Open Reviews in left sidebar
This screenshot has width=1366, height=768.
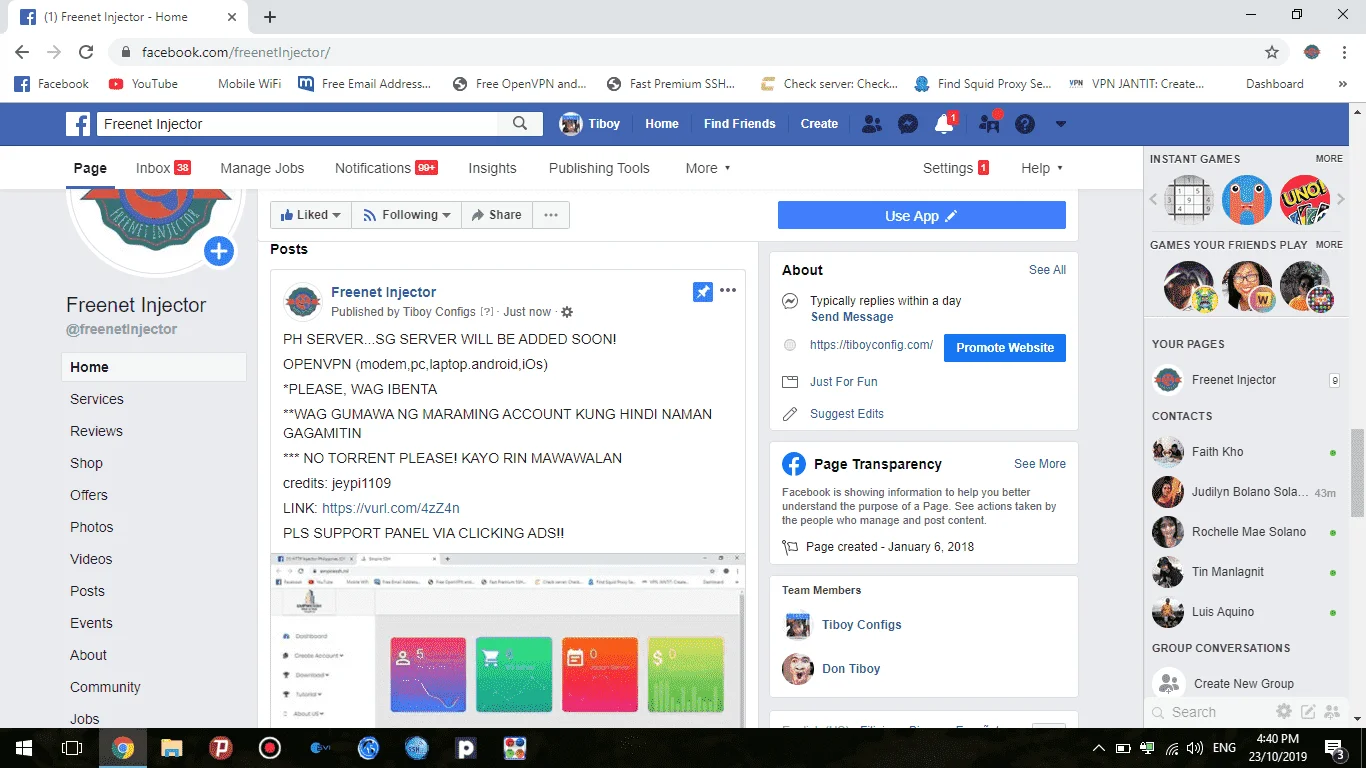point(96,431)
